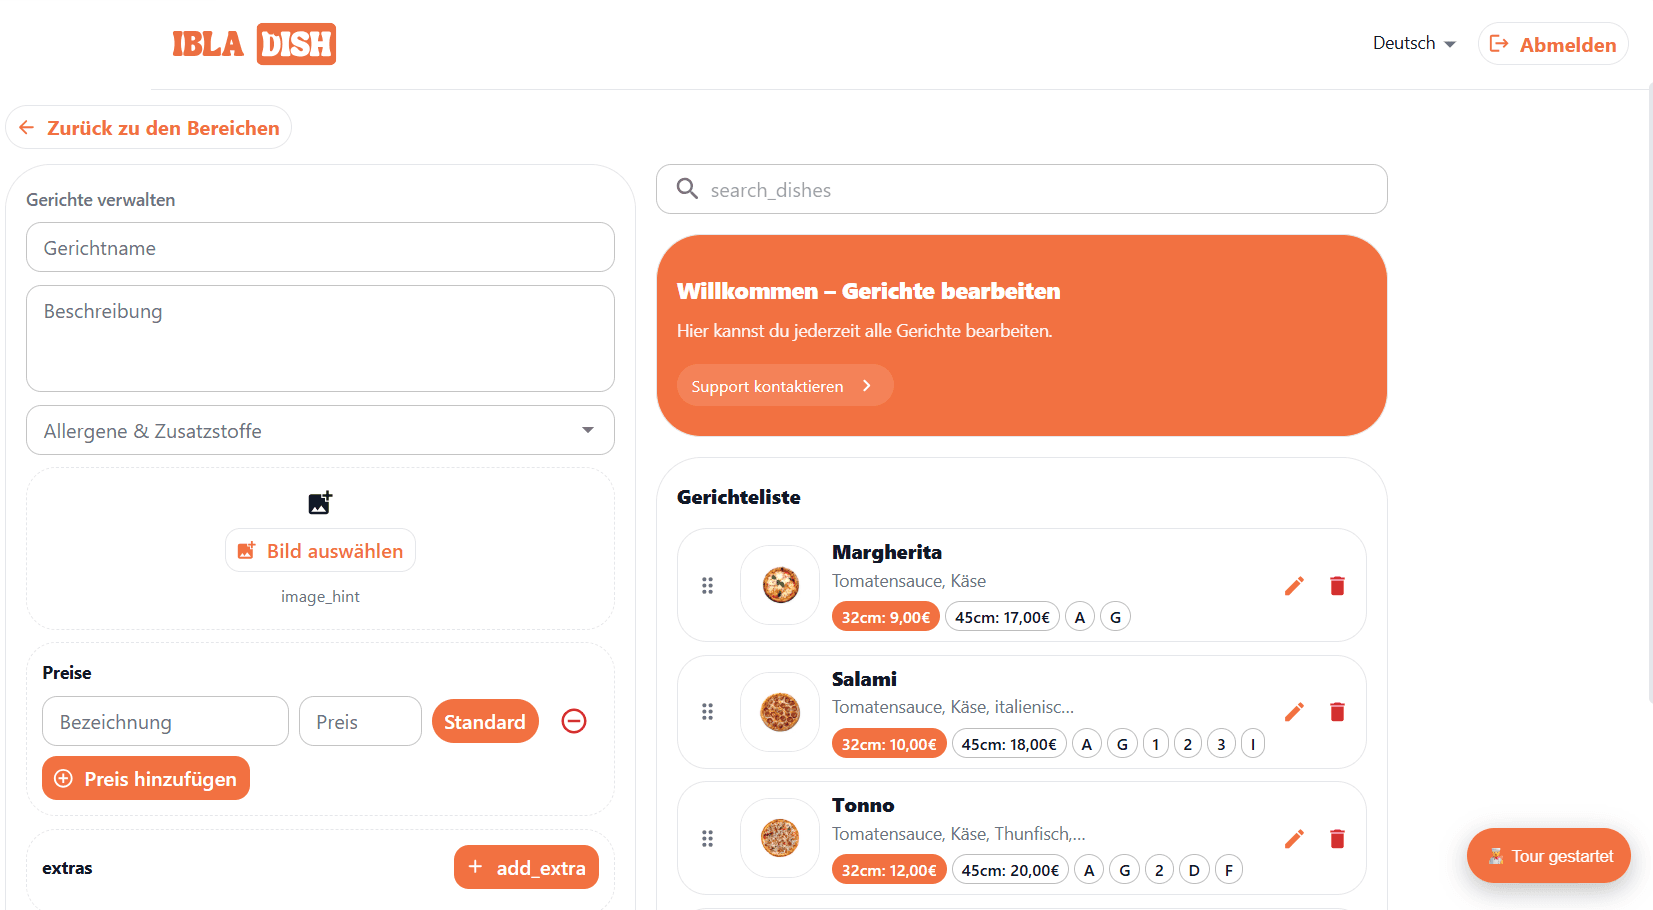Click the 32cm: 9,00€ price badge
This screenshot has width=1653, height=910.
click(x=885, y=616)
